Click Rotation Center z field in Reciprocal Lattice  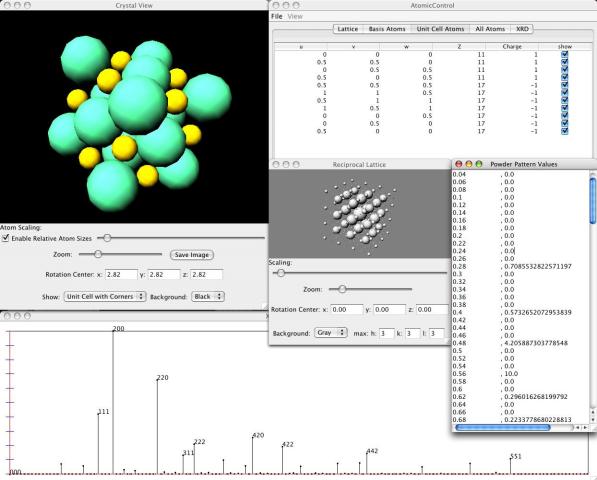click(x=433, y=309)
